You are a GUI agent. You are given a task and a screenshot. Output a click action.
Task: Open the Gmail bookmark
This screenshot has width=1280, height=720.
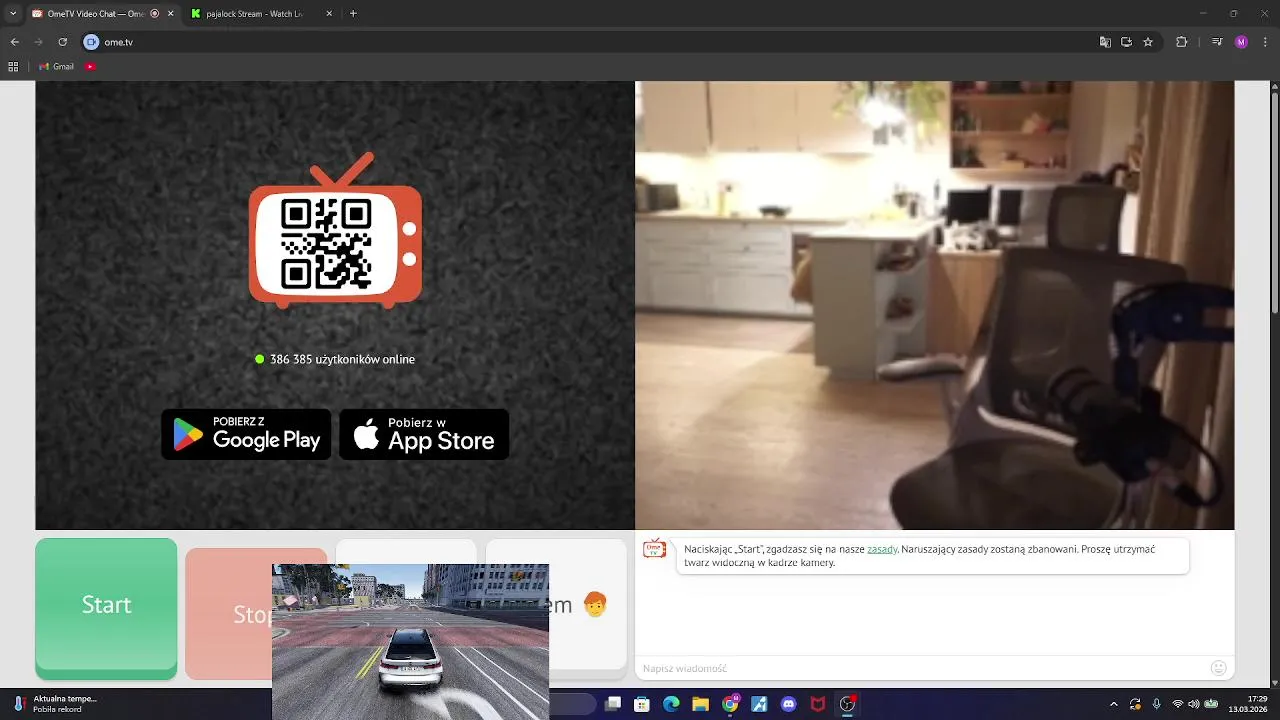[57, 67]
